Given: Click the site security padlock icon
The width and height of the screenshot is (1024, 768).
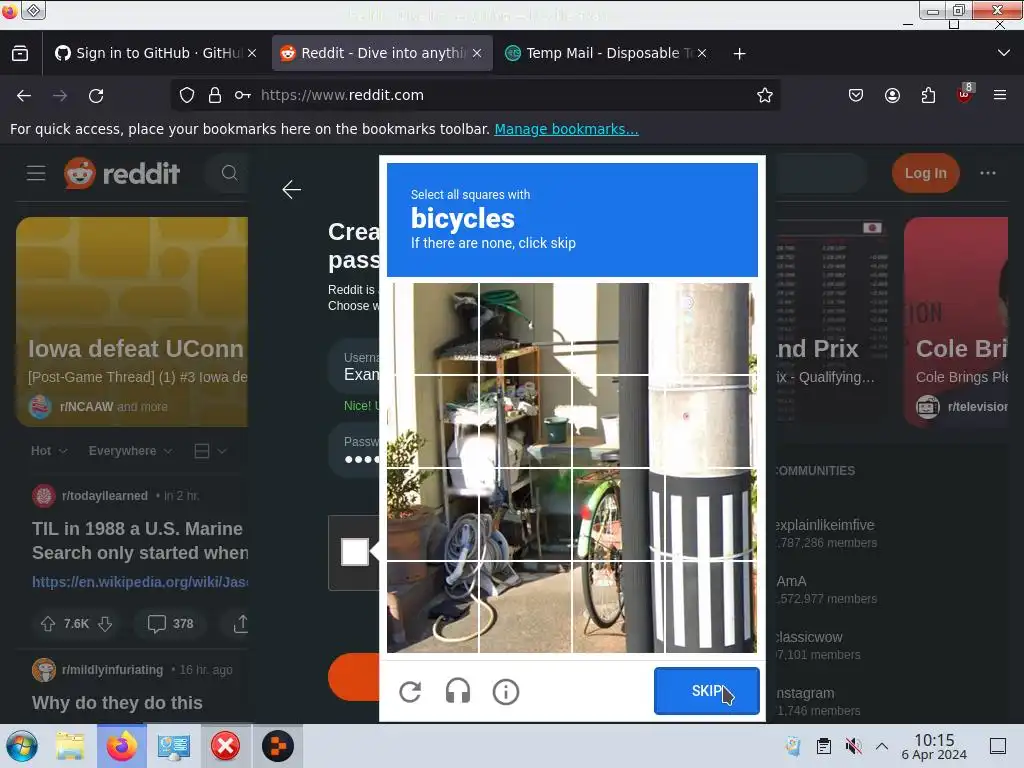Looking at the screenshot, I should pyautogui.click(x=215, y=95).
